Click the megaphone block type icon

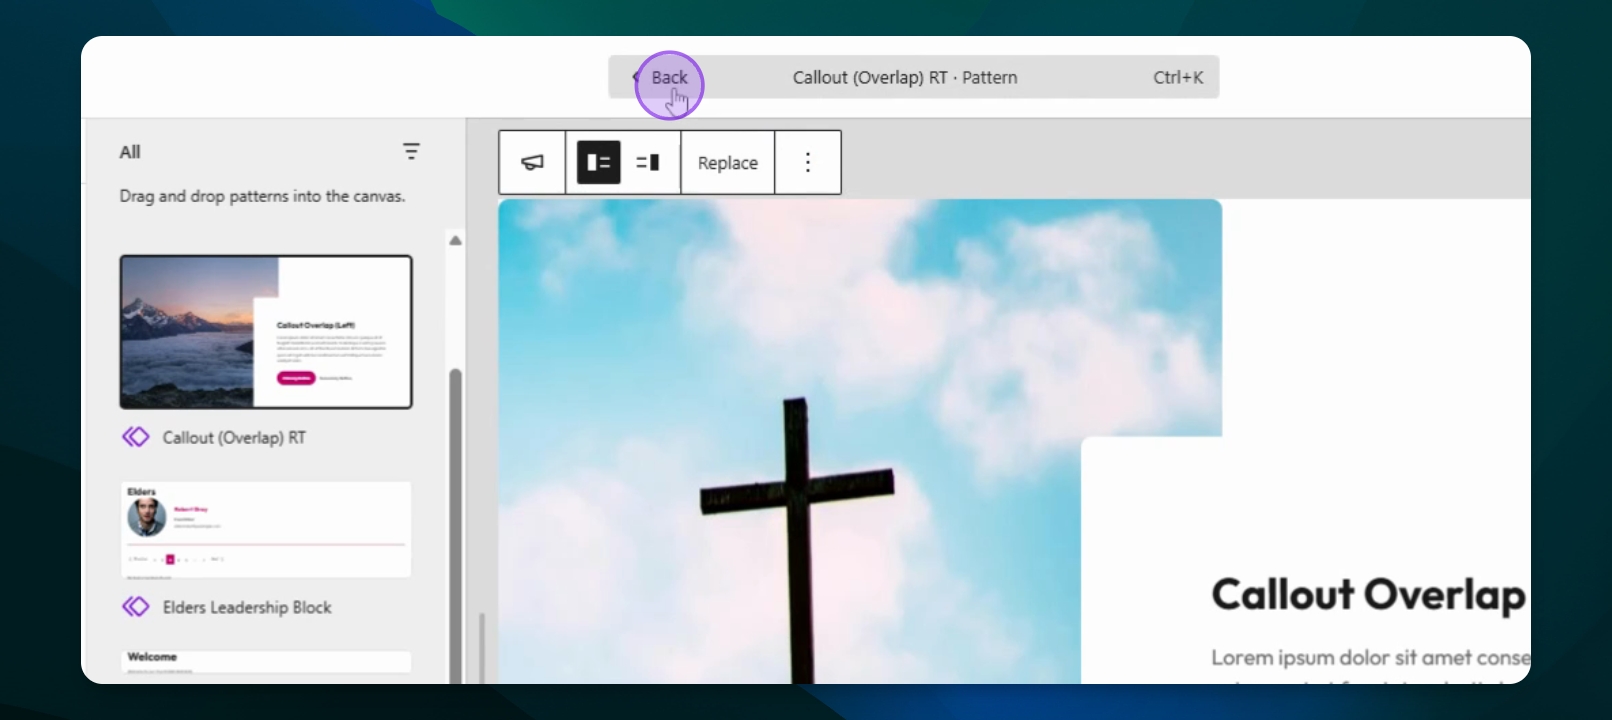coord(532,162)
